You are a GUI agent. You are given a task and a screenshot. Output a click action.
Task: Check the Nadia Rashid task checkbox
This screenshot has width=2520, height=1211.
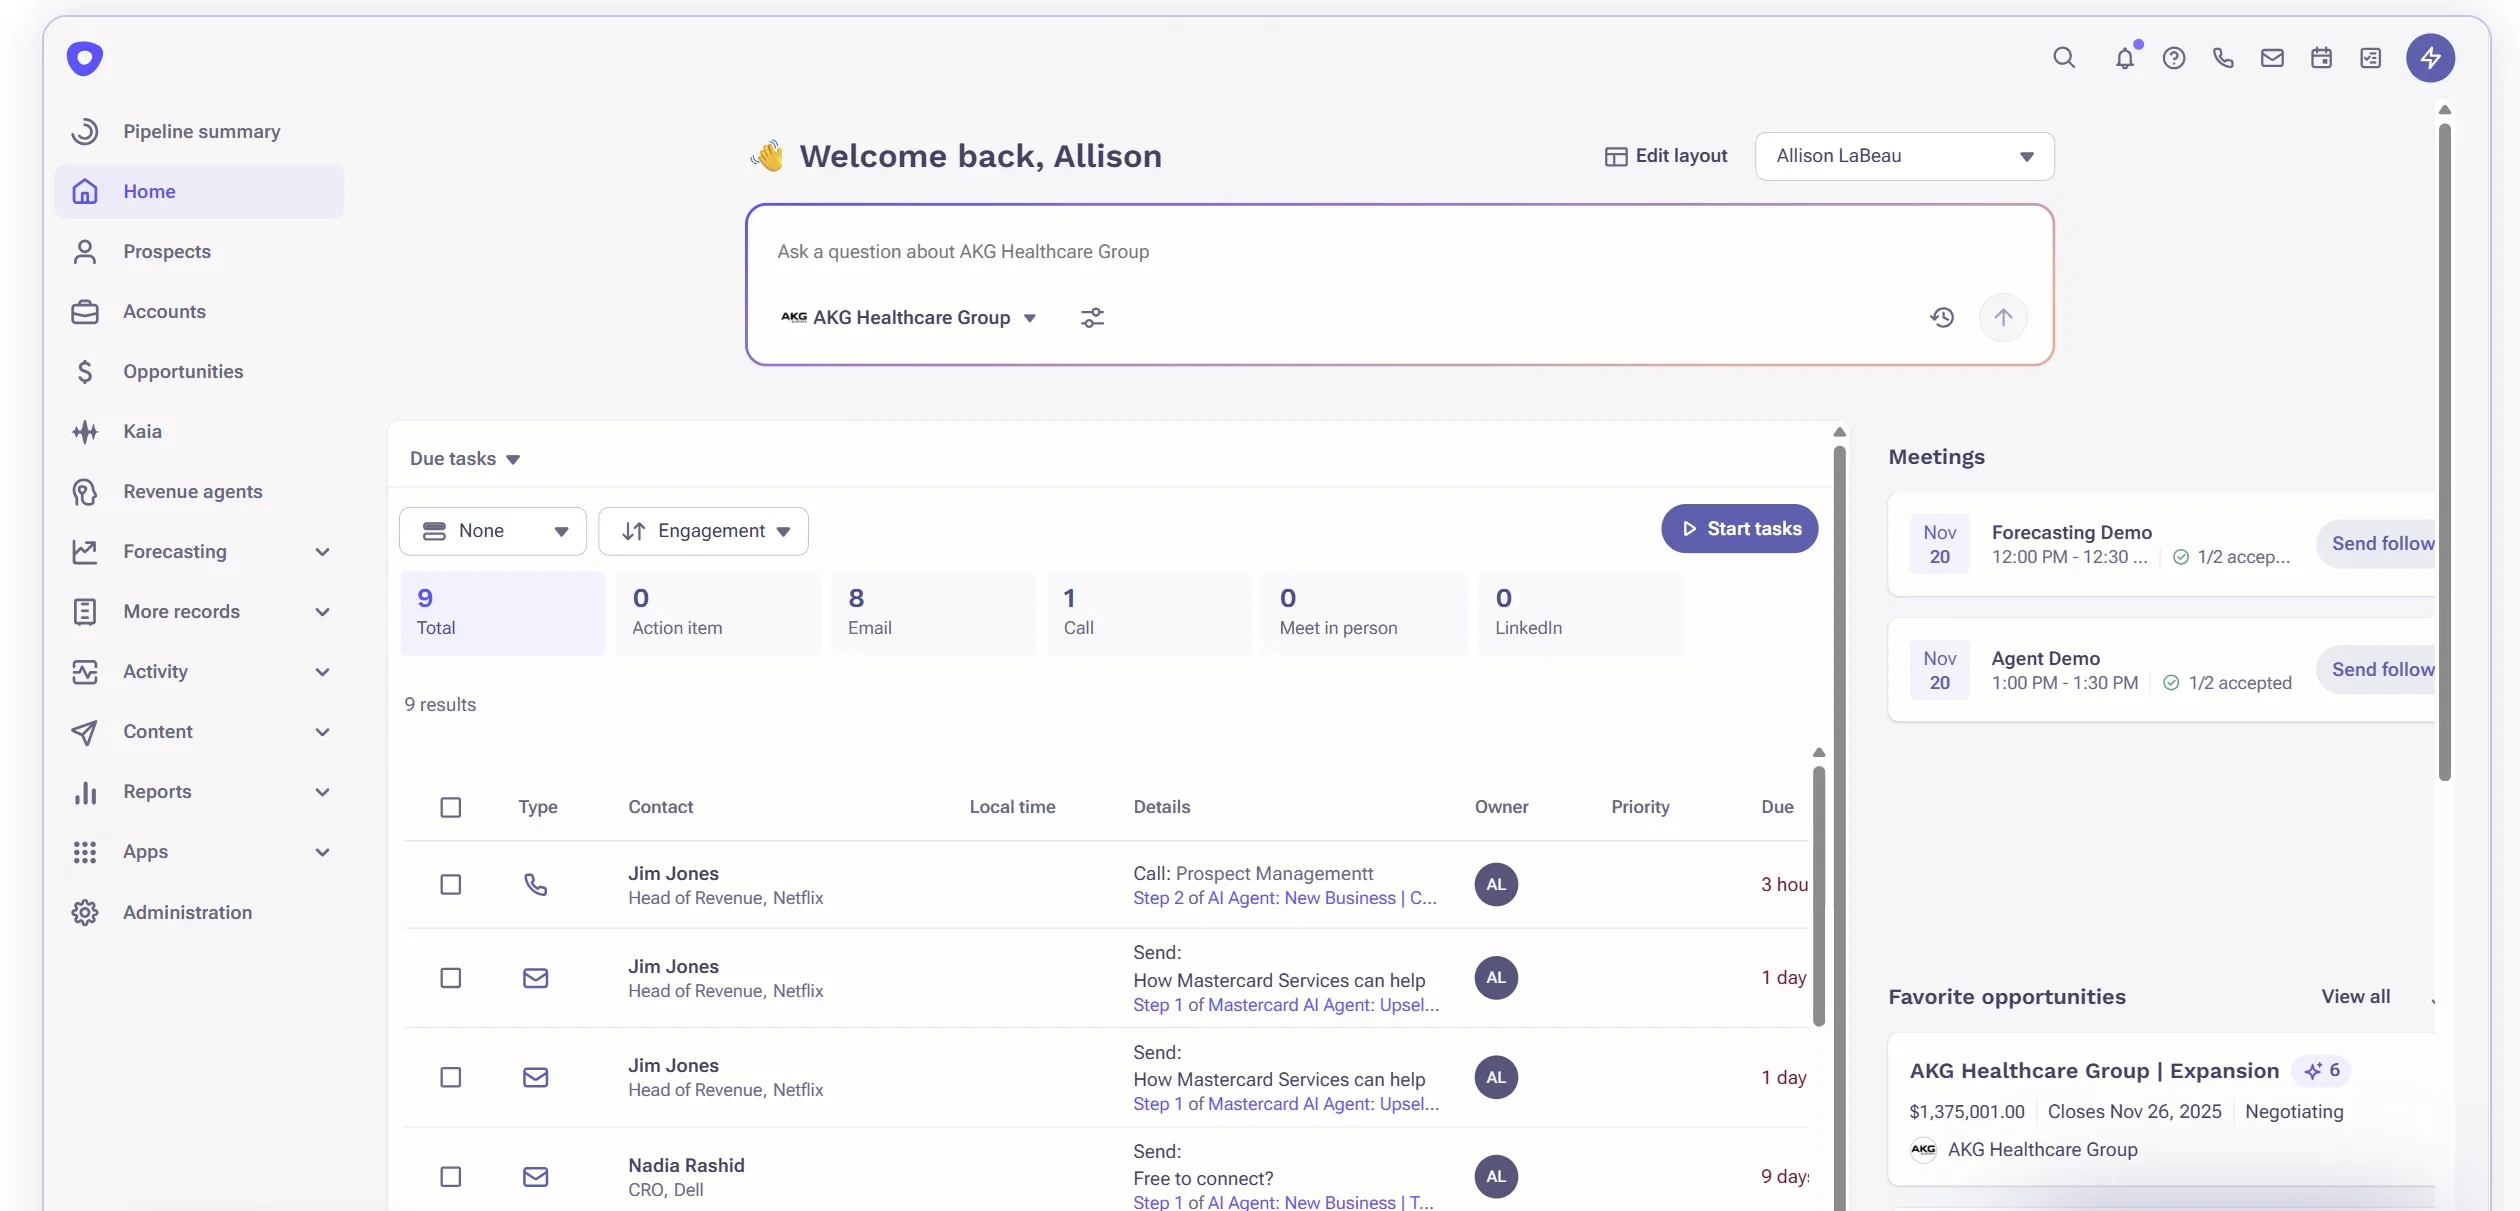(451, 1176)
